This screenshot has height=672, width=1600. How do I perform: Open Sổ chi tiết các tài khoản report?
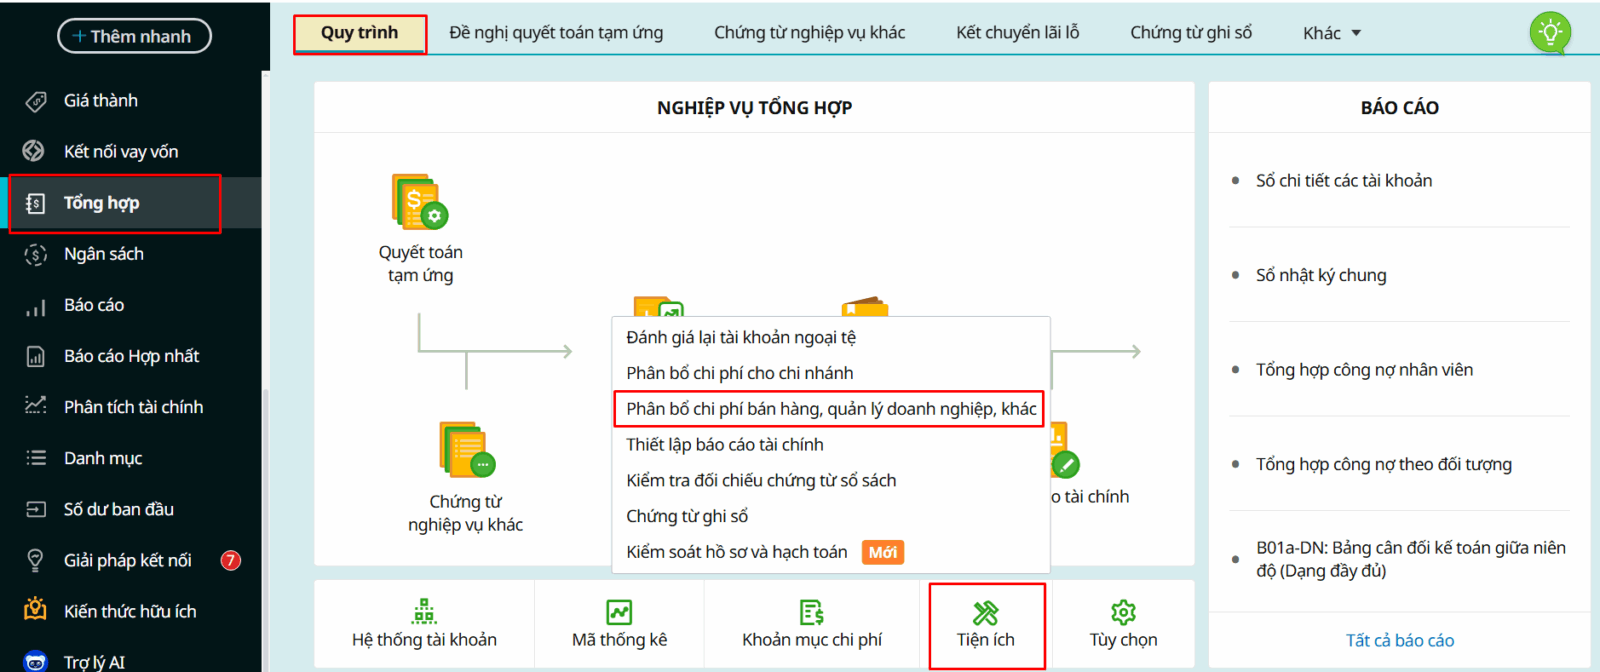click(1344, 181)
